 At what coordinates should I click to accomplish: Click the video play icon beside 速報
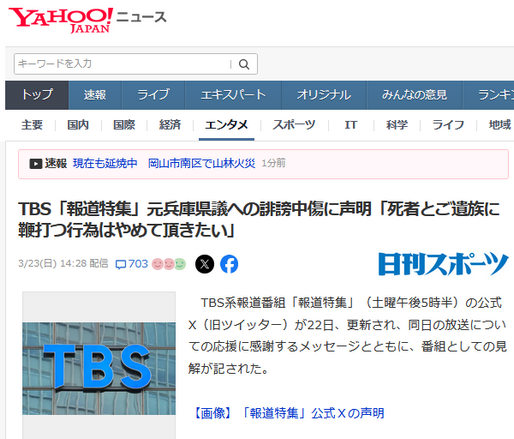pos(36,164)
